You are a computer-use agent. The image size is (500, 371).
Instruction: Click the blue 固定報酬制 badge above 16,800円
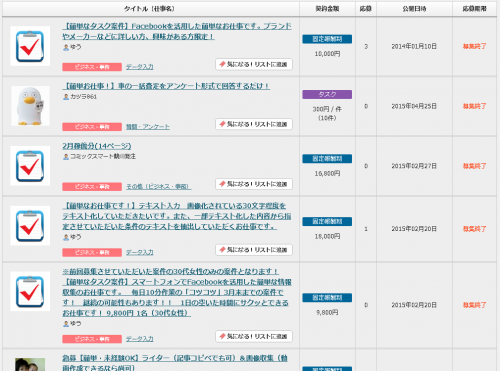(327, 159)
